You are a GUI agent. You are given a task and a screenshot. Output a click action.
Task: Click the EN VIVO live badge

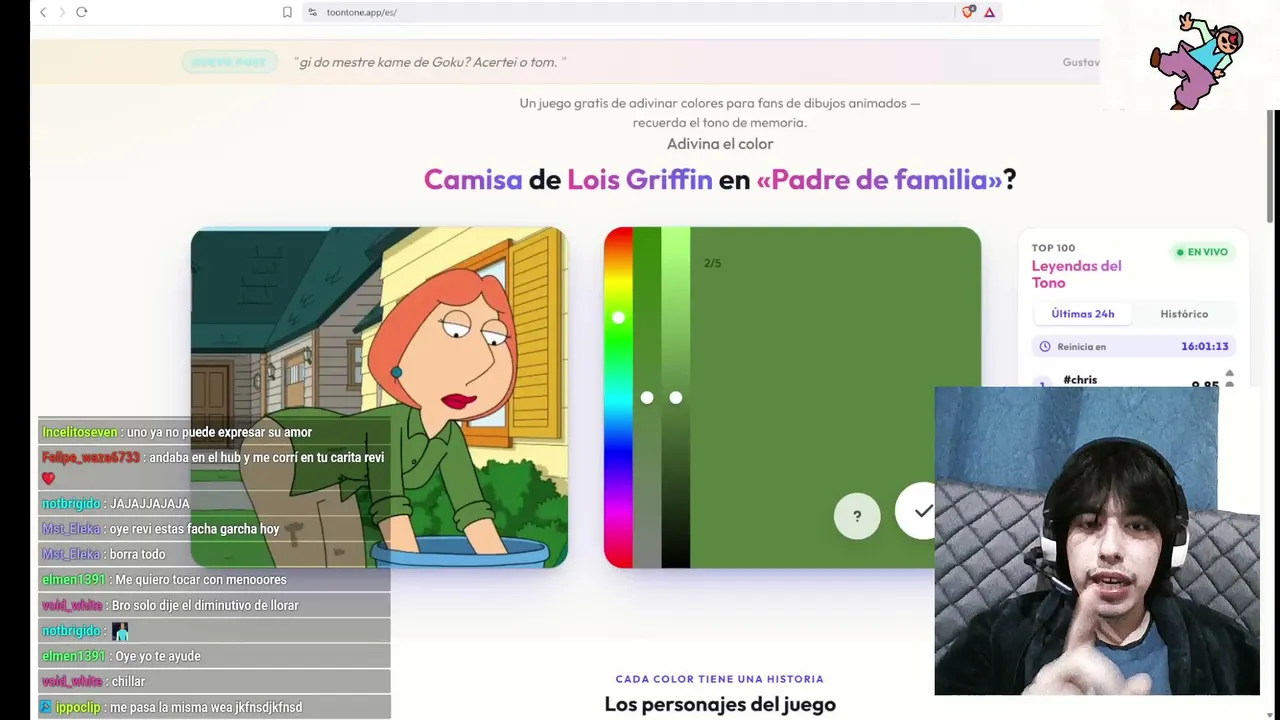click(1202, 252)
